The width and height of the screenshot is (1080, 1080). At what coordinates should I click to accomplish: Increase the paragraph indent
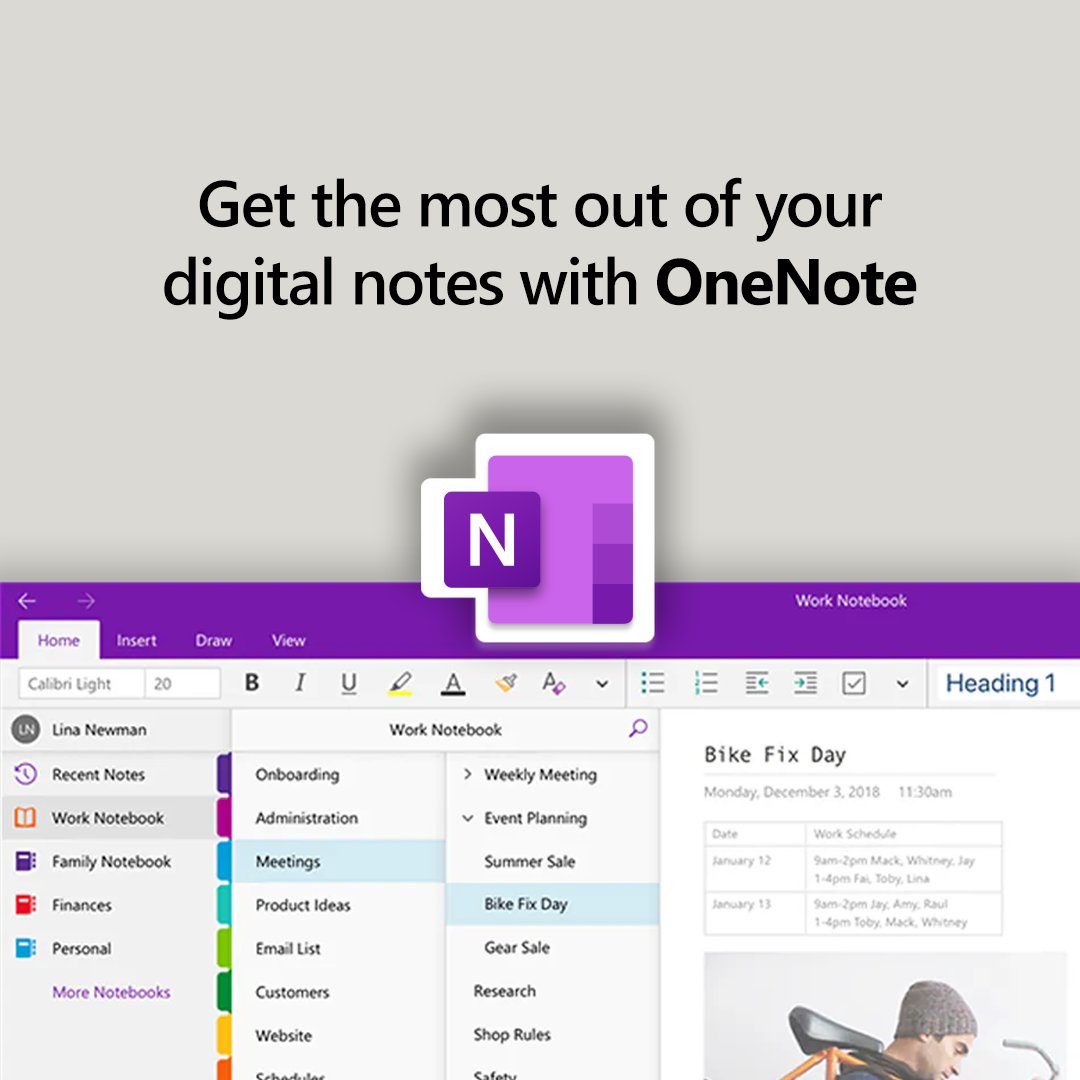(805, 683)
